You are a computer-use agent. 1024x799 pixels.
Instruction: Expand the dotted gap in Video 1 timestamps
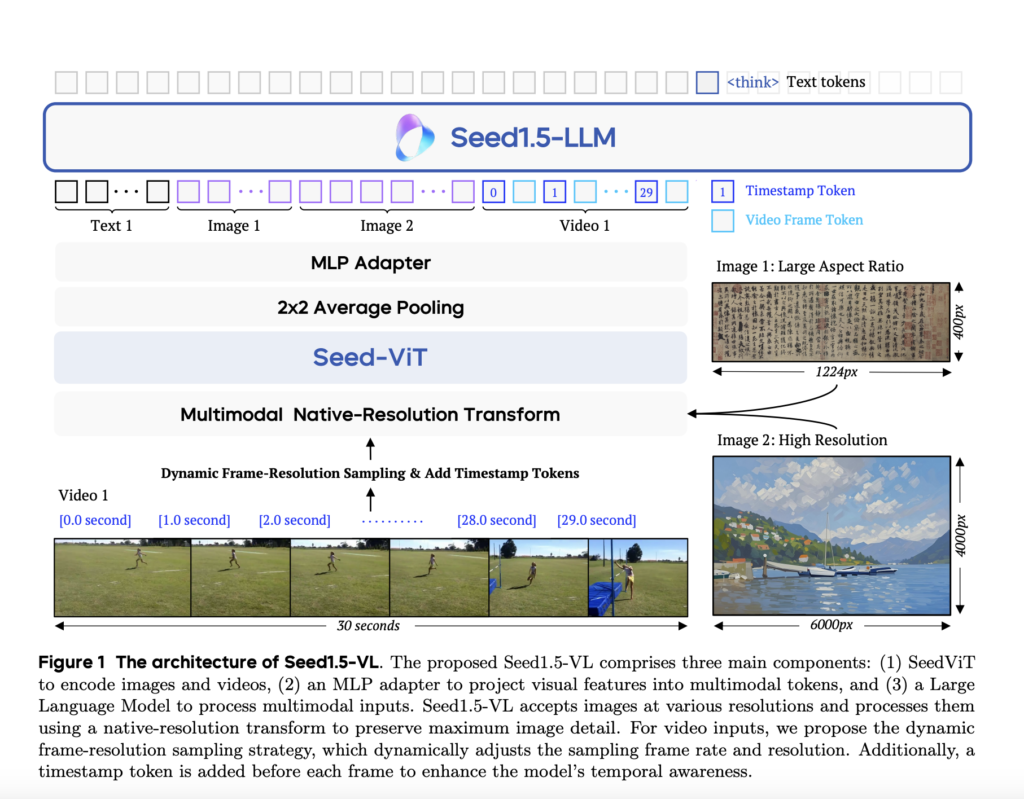point(392,519)
